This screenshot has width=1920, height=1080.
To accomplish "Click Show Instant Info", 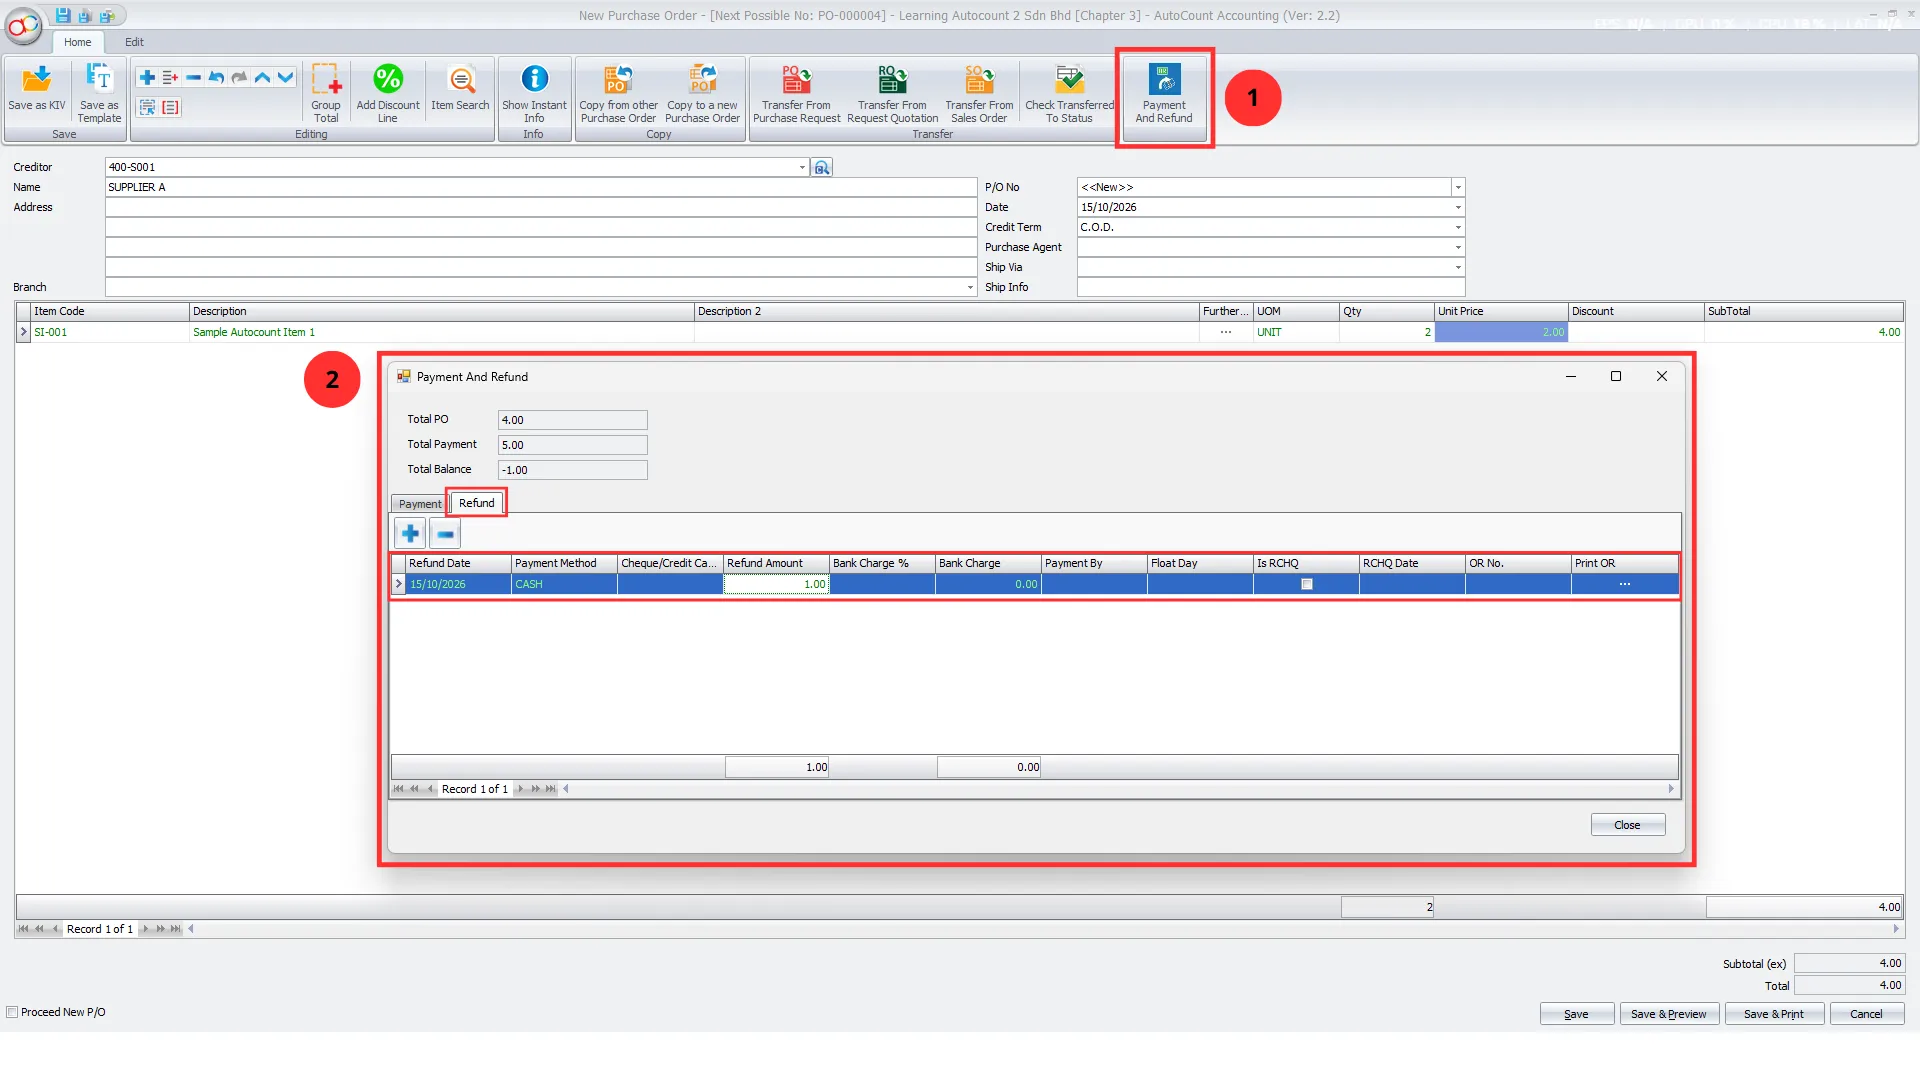I will 534,92.
